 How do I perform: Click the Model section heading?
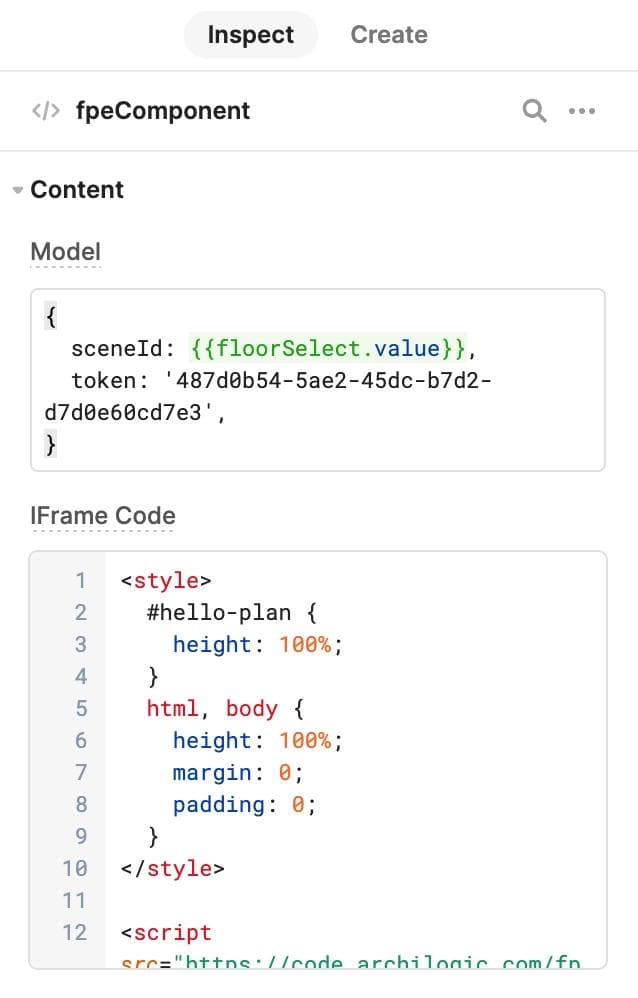[65, 251]
